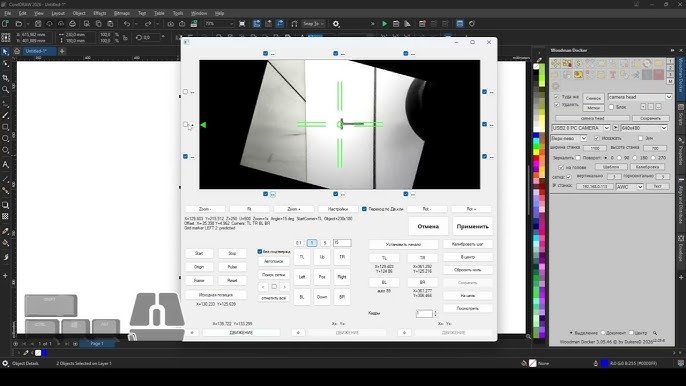Toggle the 'без подтвержд.' checkbox
This screenshot has width=686, height=386.
(x=260, y=252)
